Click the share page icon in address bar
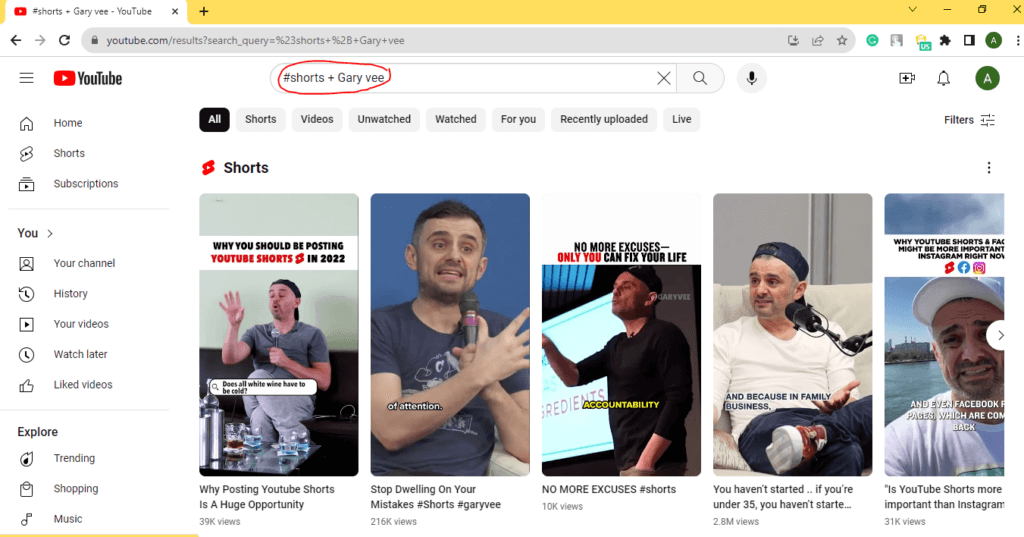 (818, 41)
